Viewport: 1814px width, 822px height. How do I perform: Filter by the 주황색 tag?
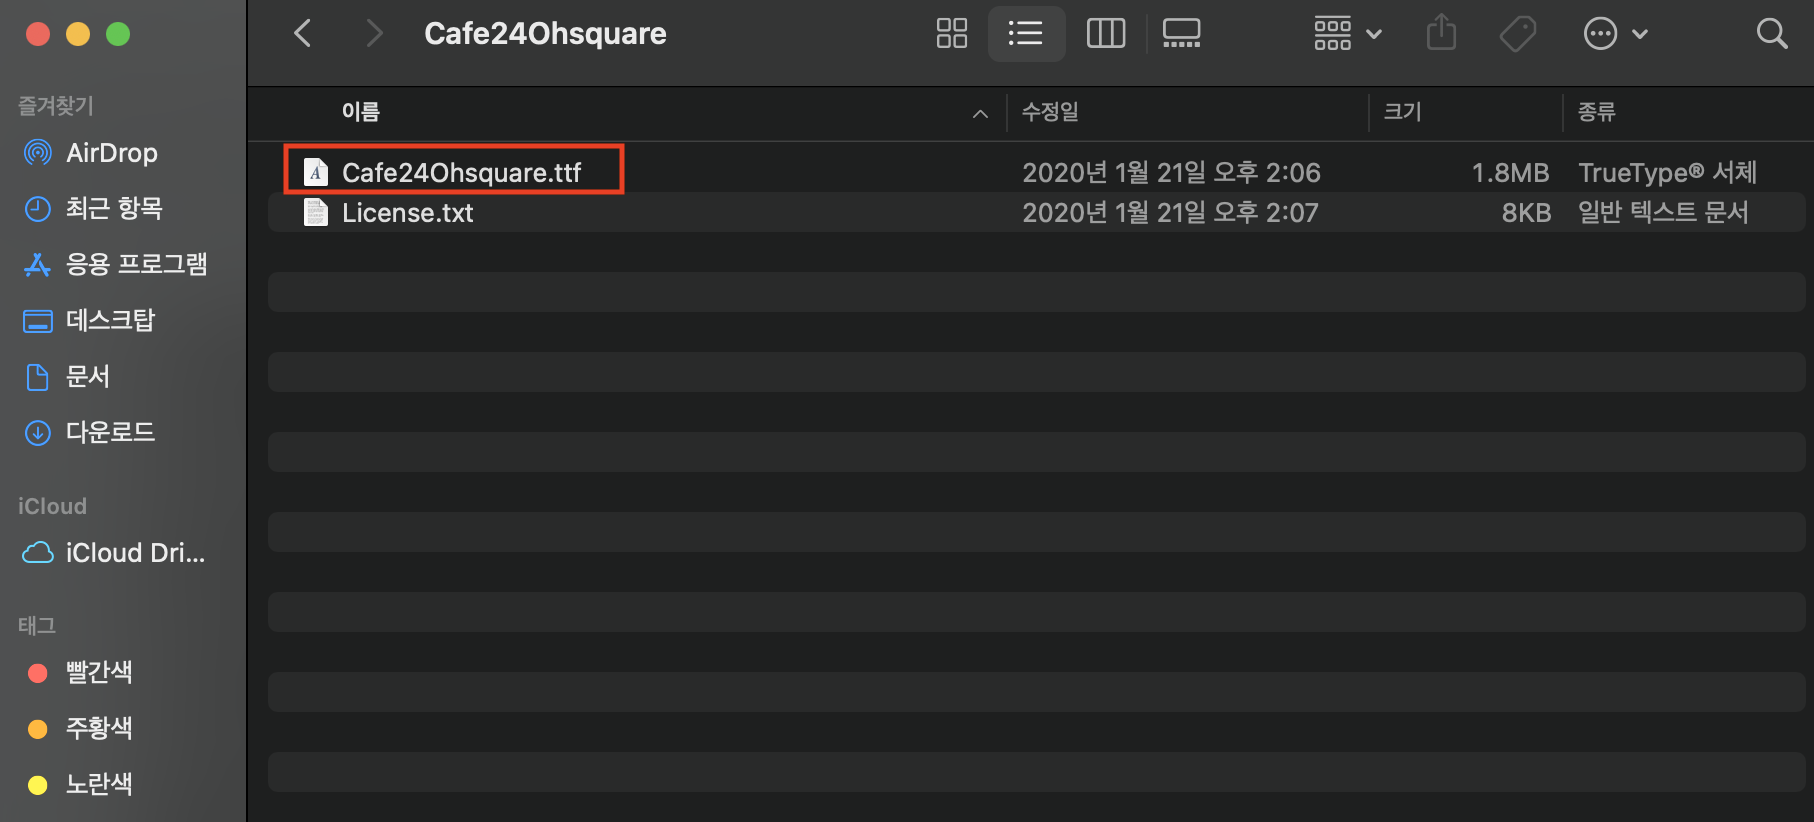(x=99, y=728)
